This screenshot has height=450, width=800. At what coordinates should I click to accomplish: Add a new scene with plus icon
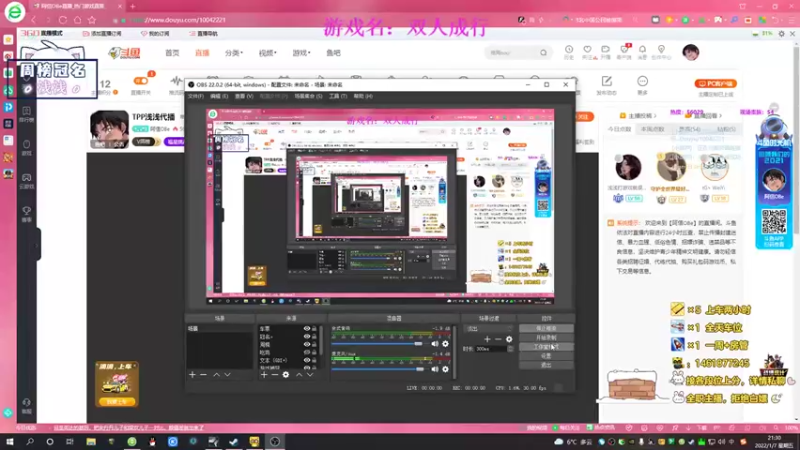tap(192, 374)
